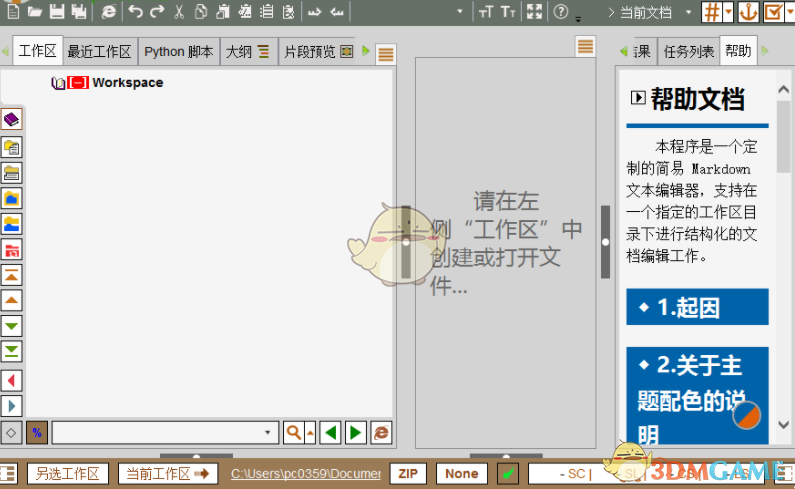Click the blue right-pointing triangle sidebar icon
The image size is (795, 489).
tap(12, 406)
